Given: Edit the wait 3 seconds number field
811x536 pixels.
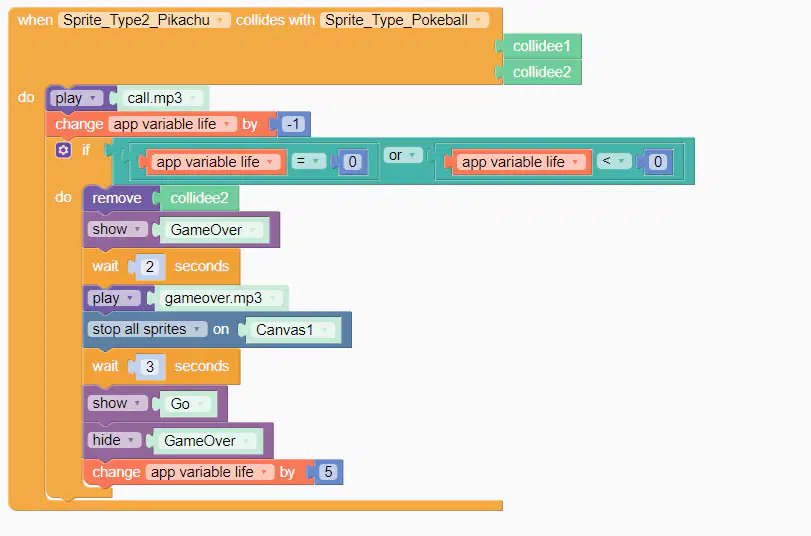Looking at the screenshot, I should (149, 367).
